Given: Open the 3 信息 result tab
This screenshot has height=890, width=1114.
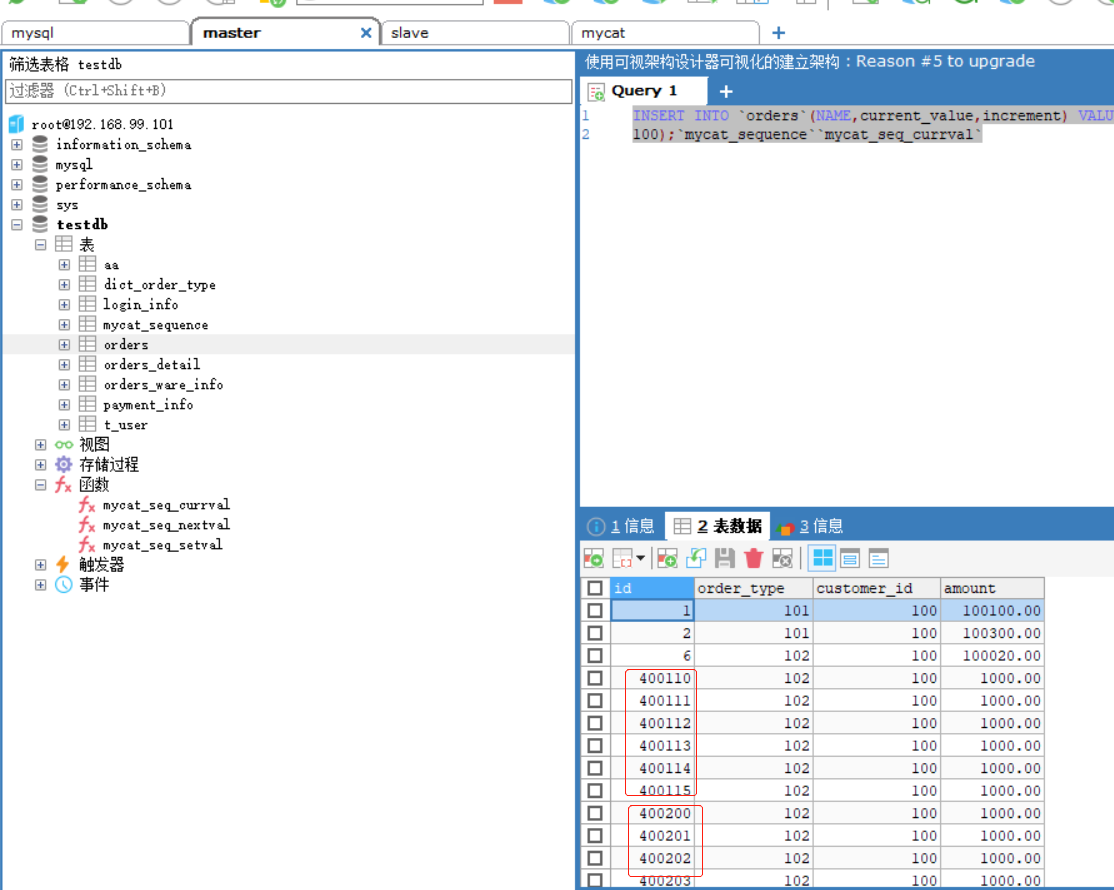Looking at the screenshot, I should pyautogui.click(x=811, y=526).
